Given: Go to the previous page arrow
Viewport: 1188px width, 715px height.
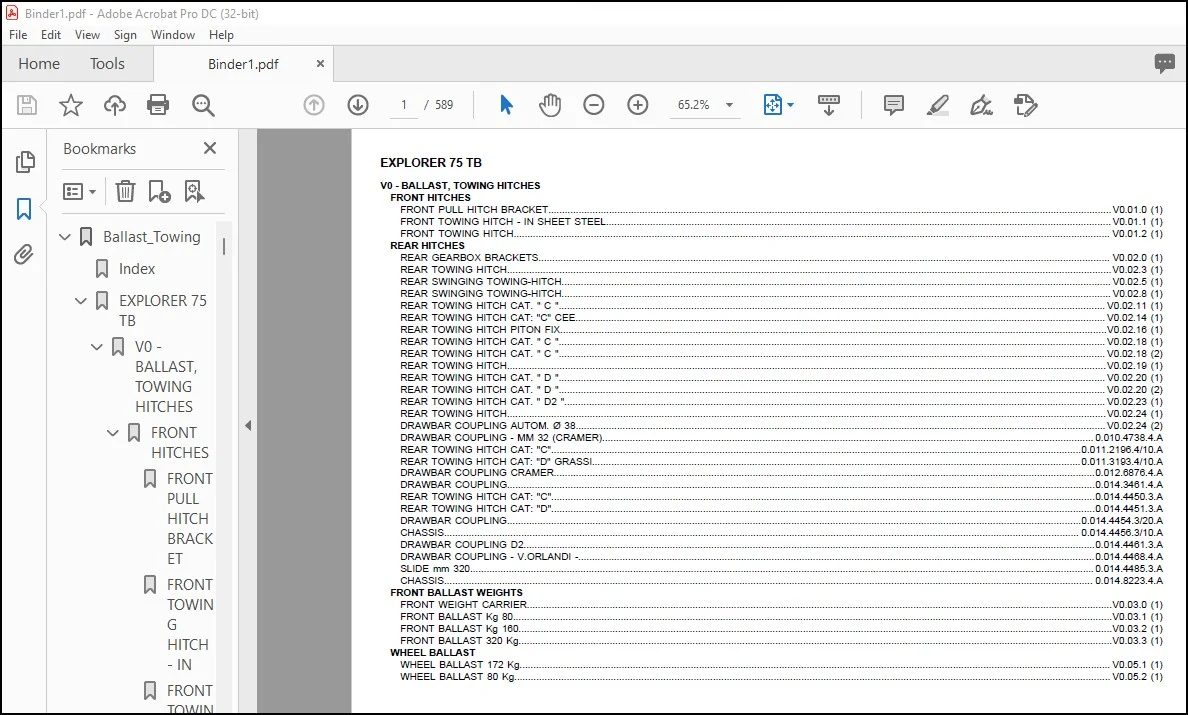Looking at the screenshot, I should tap(314, 105).
